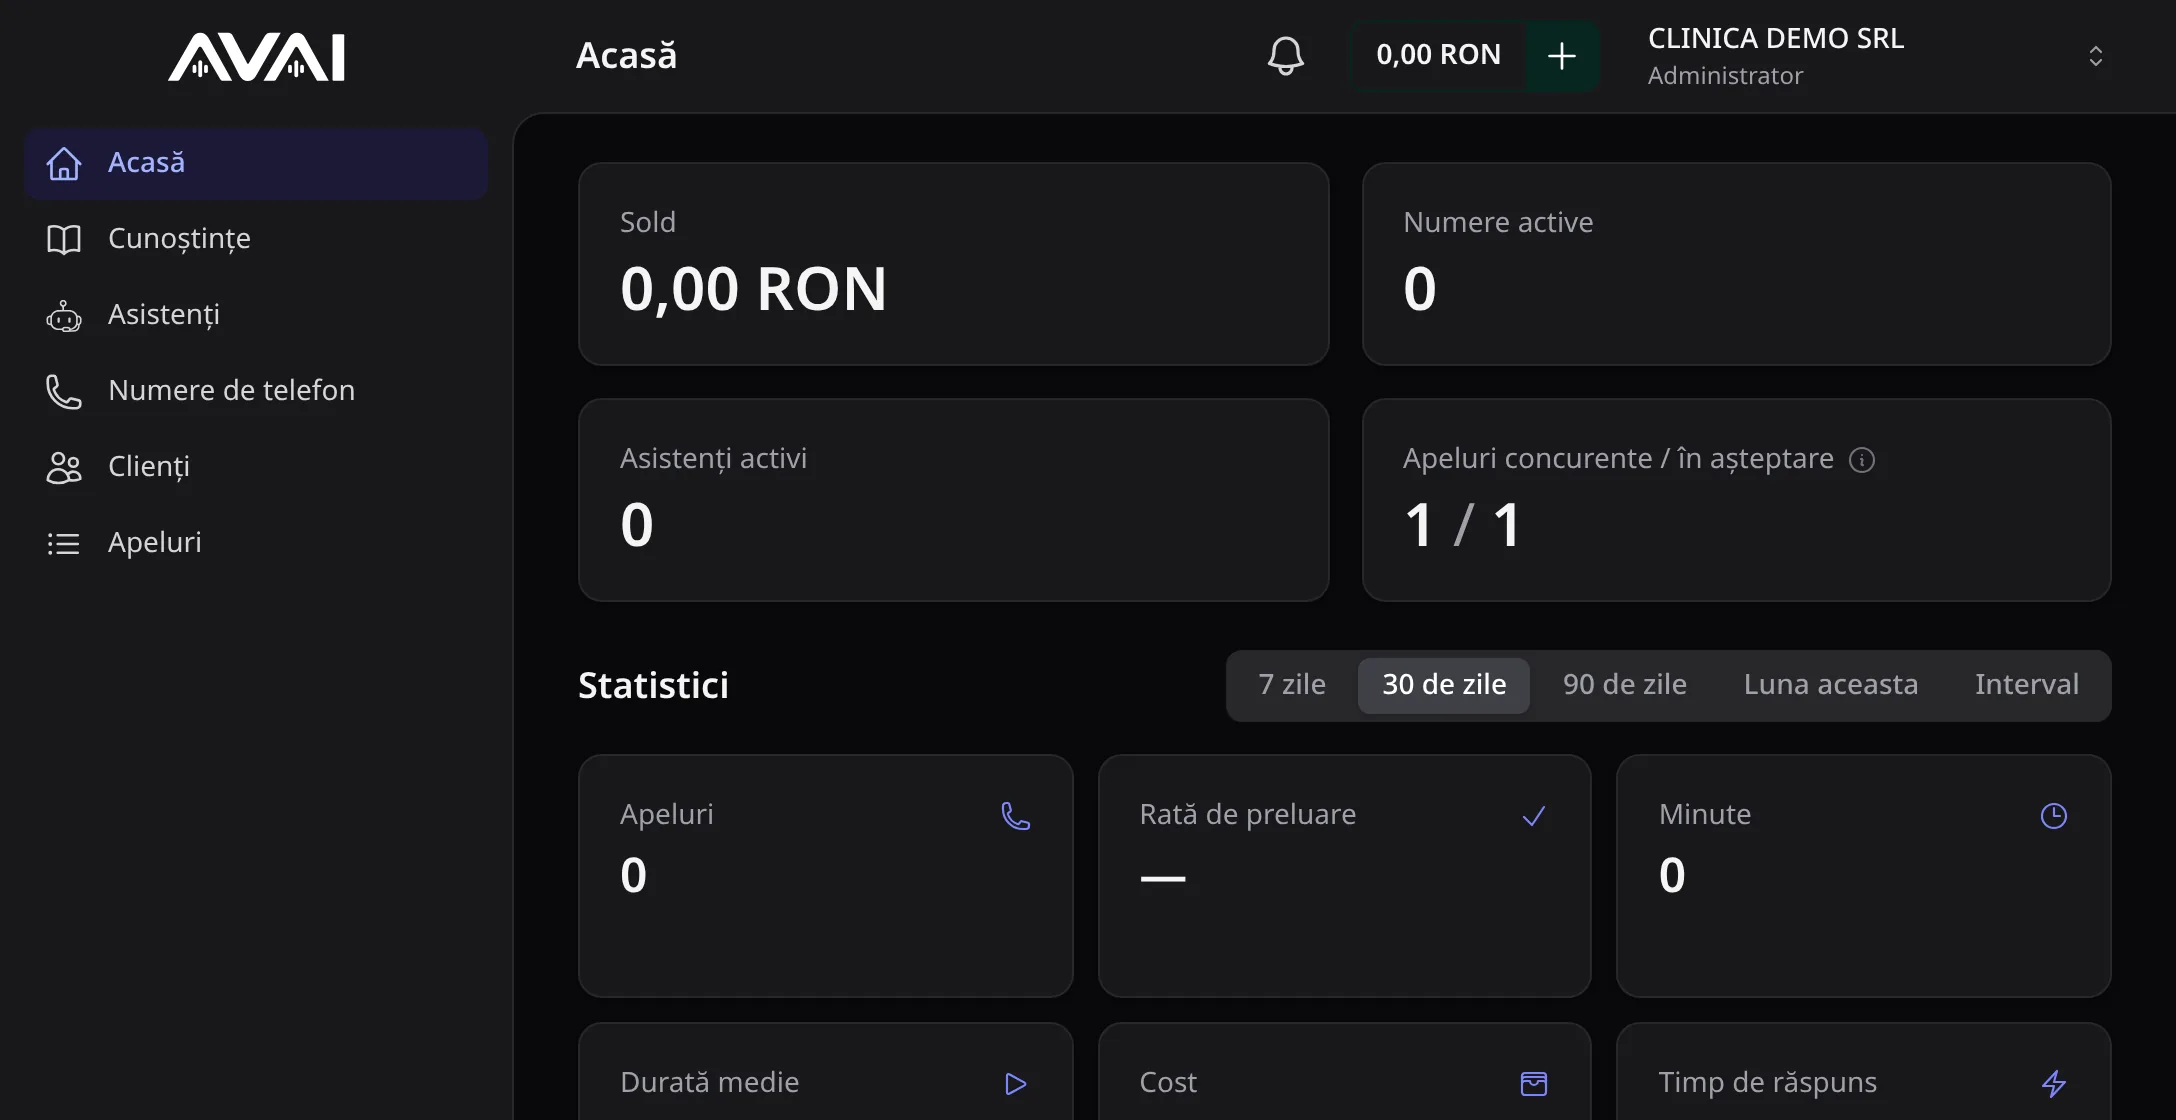The image size is (2176, 1120).
Task: Click play icon on Durată medie card
Action: pyautogui.click(x=1016, y=1084)
